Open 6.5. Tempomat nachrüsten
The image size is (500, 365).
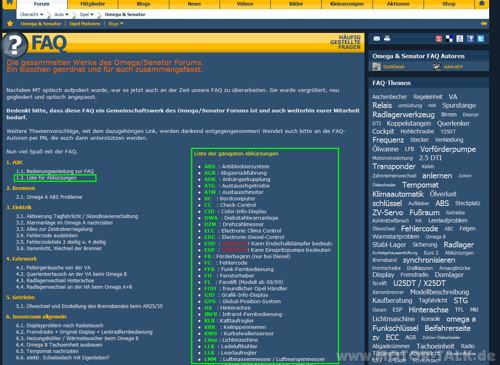pyautogui.click(x=47, y=351)
